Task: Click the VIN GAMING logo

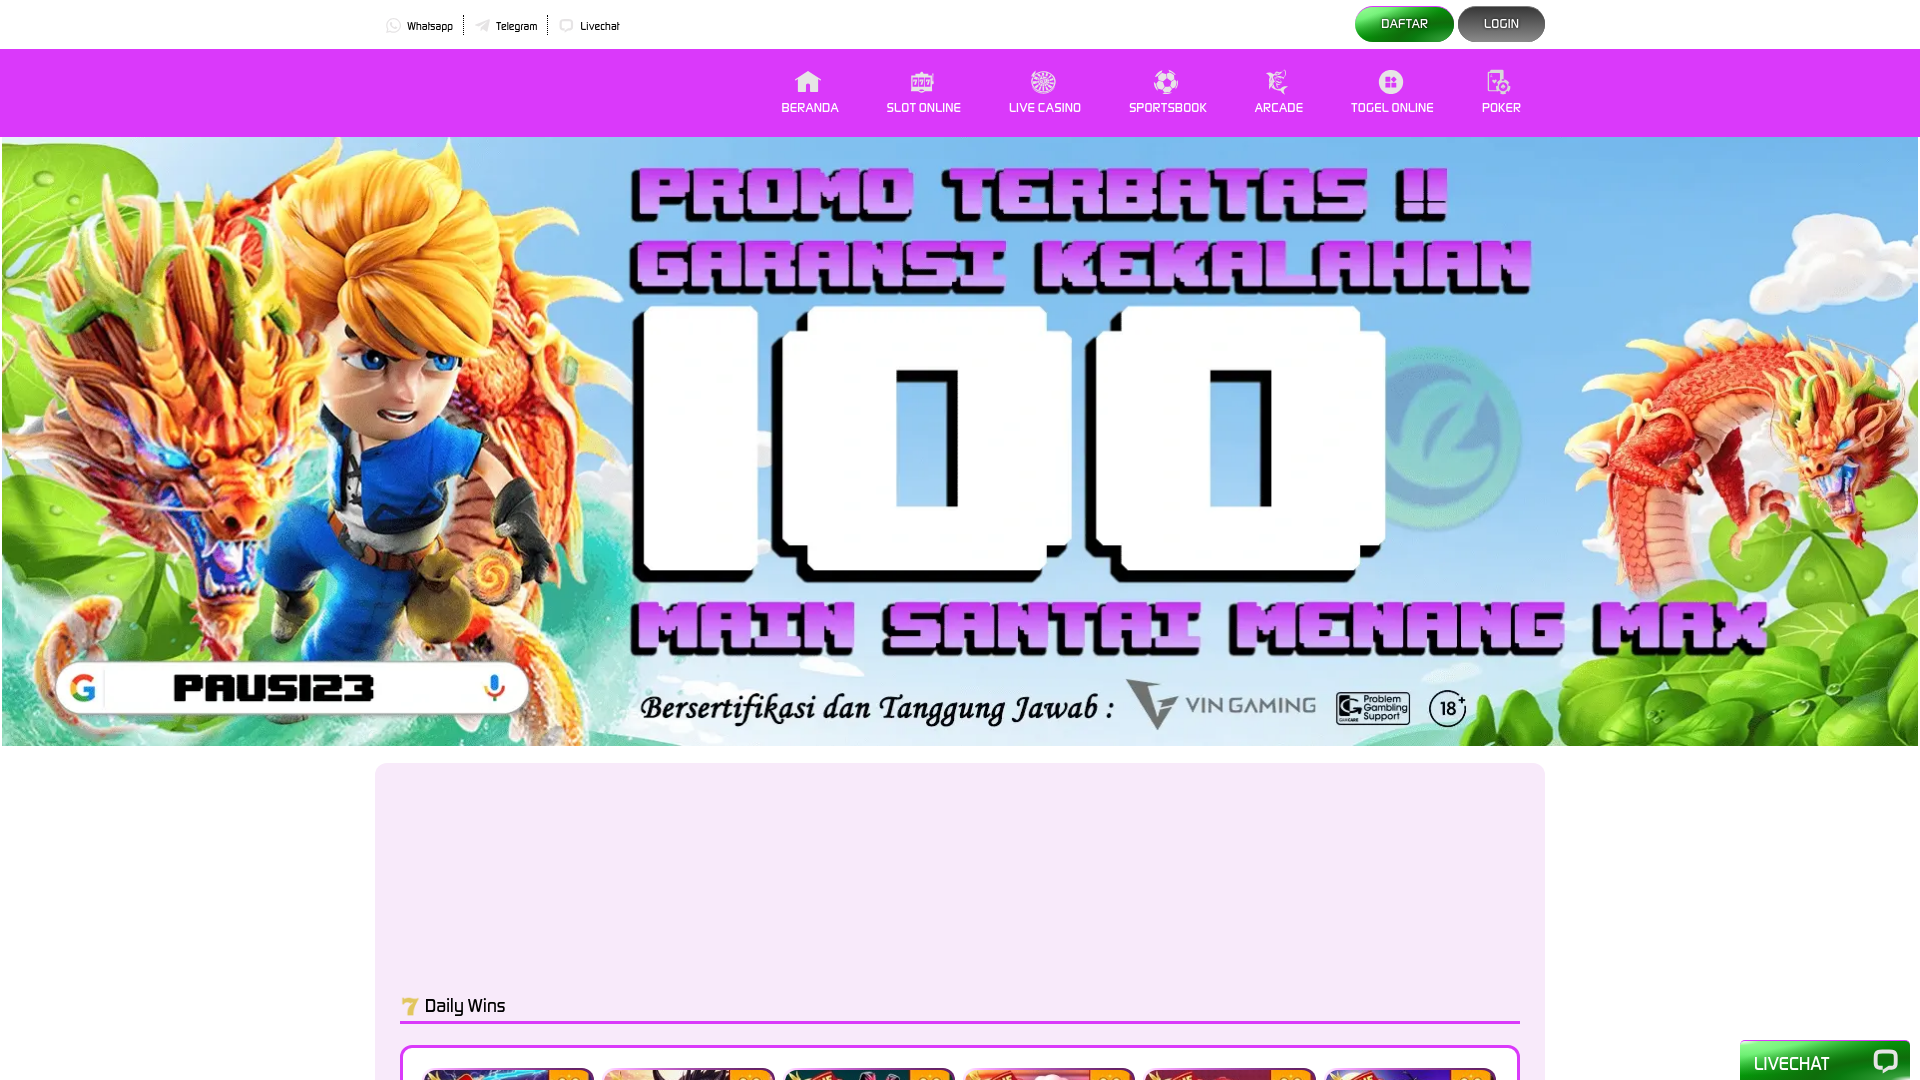Action: click(x=1221, y=704)
